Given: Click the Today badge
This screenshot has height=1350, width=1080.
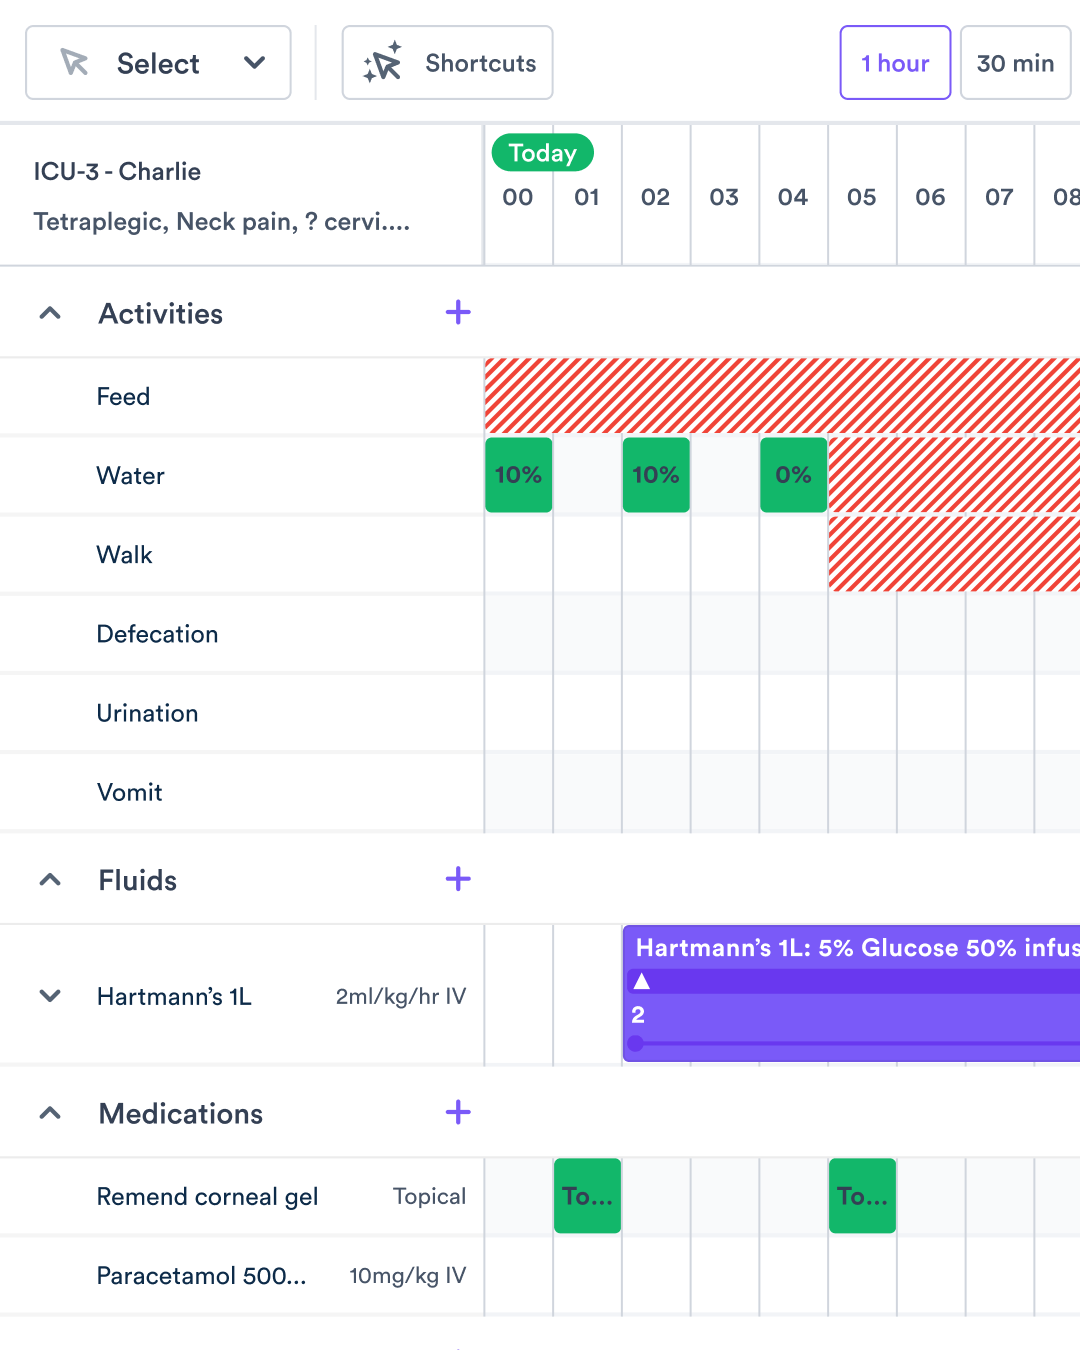Looking at the screenshot, I should click(542, 153).
